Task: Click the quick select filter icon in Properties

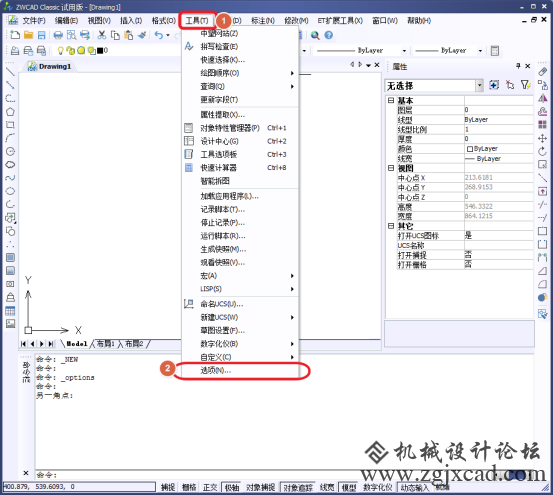Action: [525, 85]
